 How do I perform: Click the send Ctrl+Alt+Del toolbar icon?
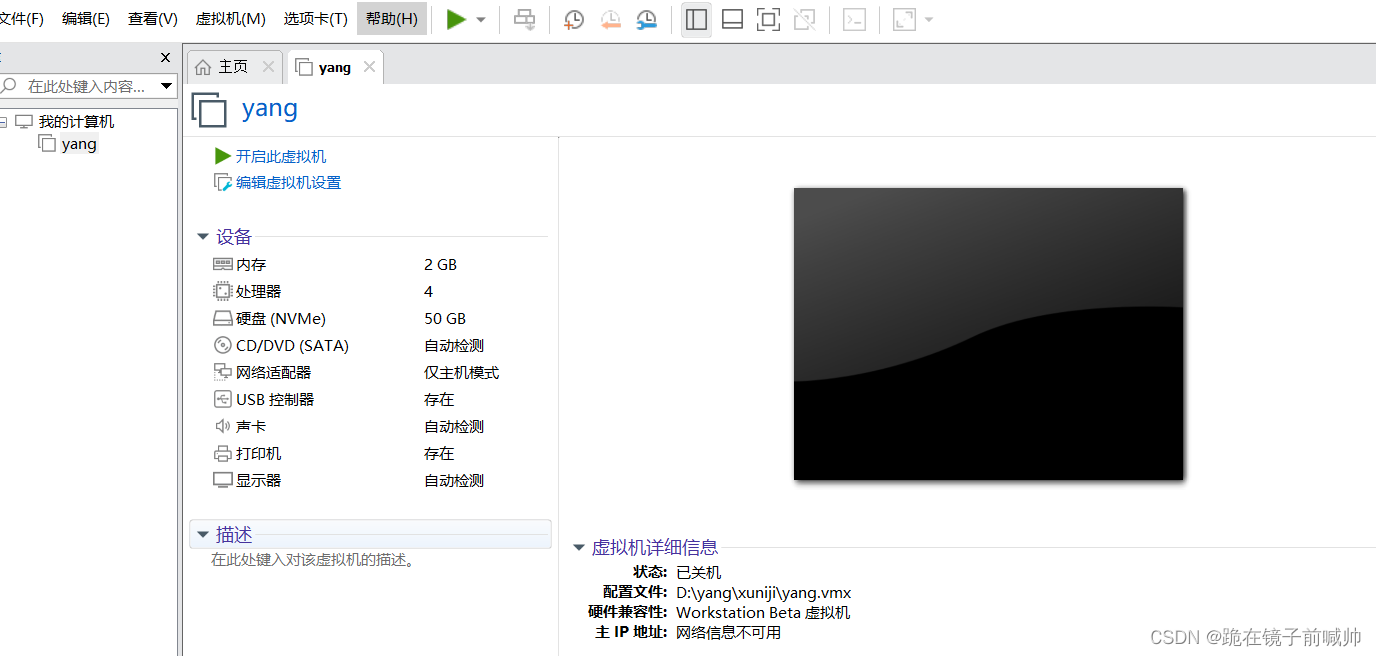pos(524,19)
